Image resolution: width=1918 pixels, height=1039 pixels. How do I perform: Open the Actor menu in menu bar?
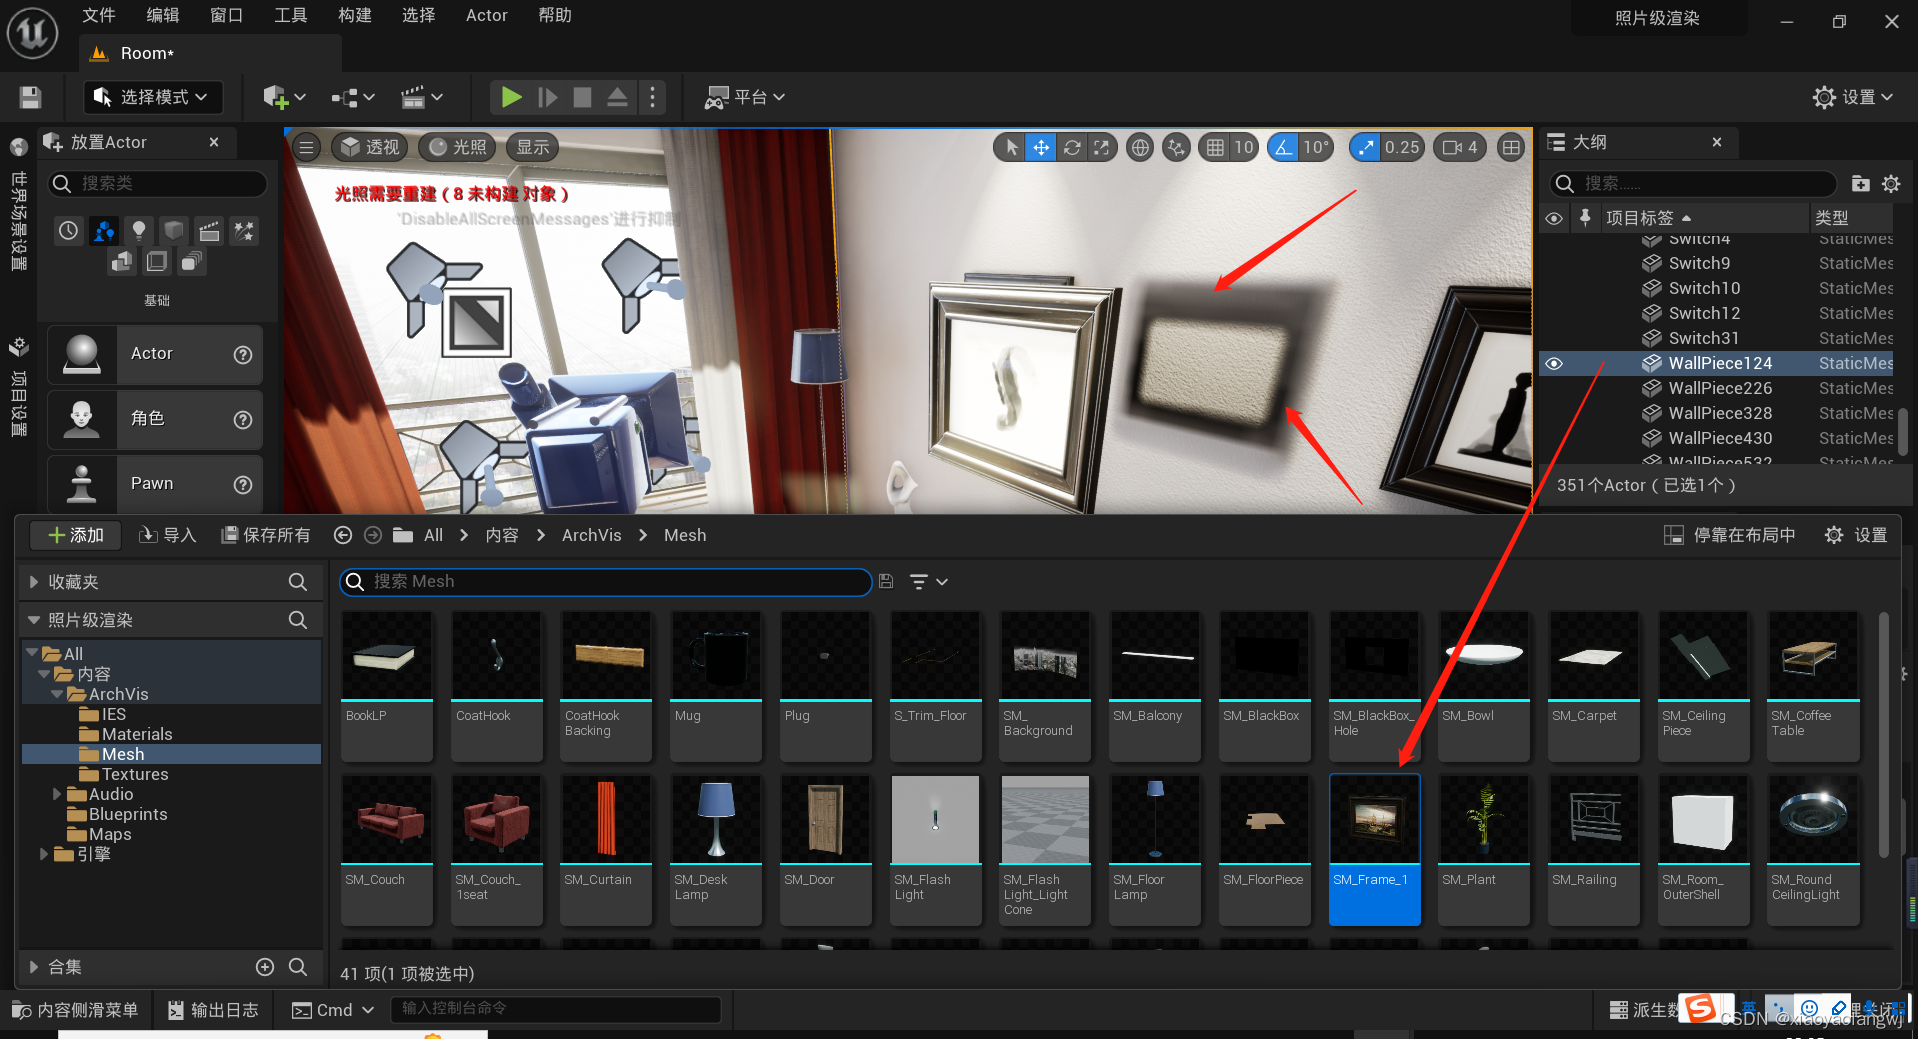click(x=486, y=15)
